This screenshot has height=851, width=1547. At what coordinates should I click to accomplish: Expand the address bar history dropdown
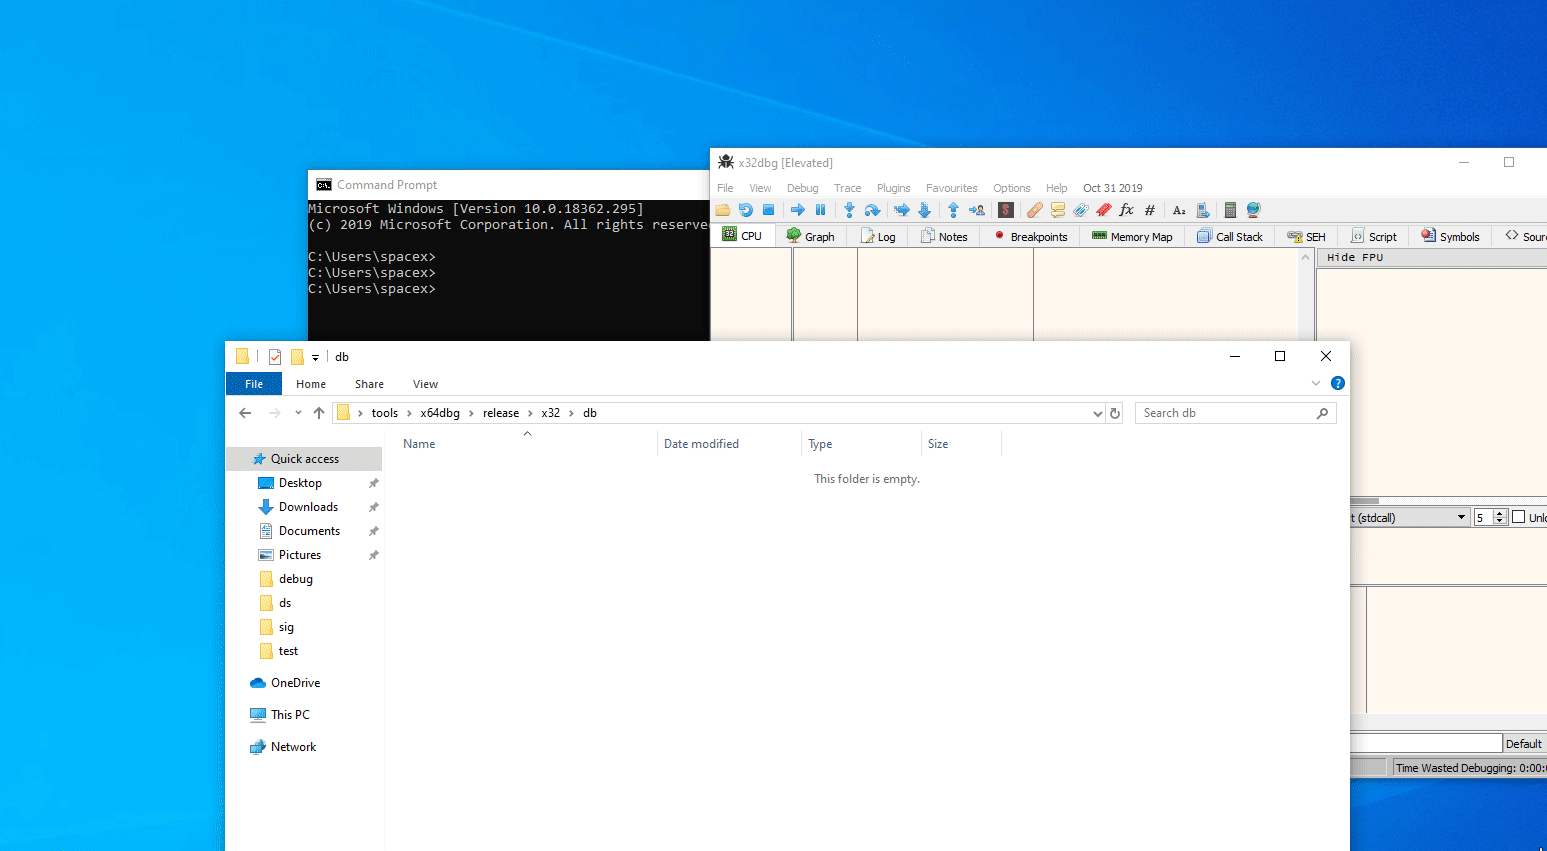click(x=1098, y=413)
